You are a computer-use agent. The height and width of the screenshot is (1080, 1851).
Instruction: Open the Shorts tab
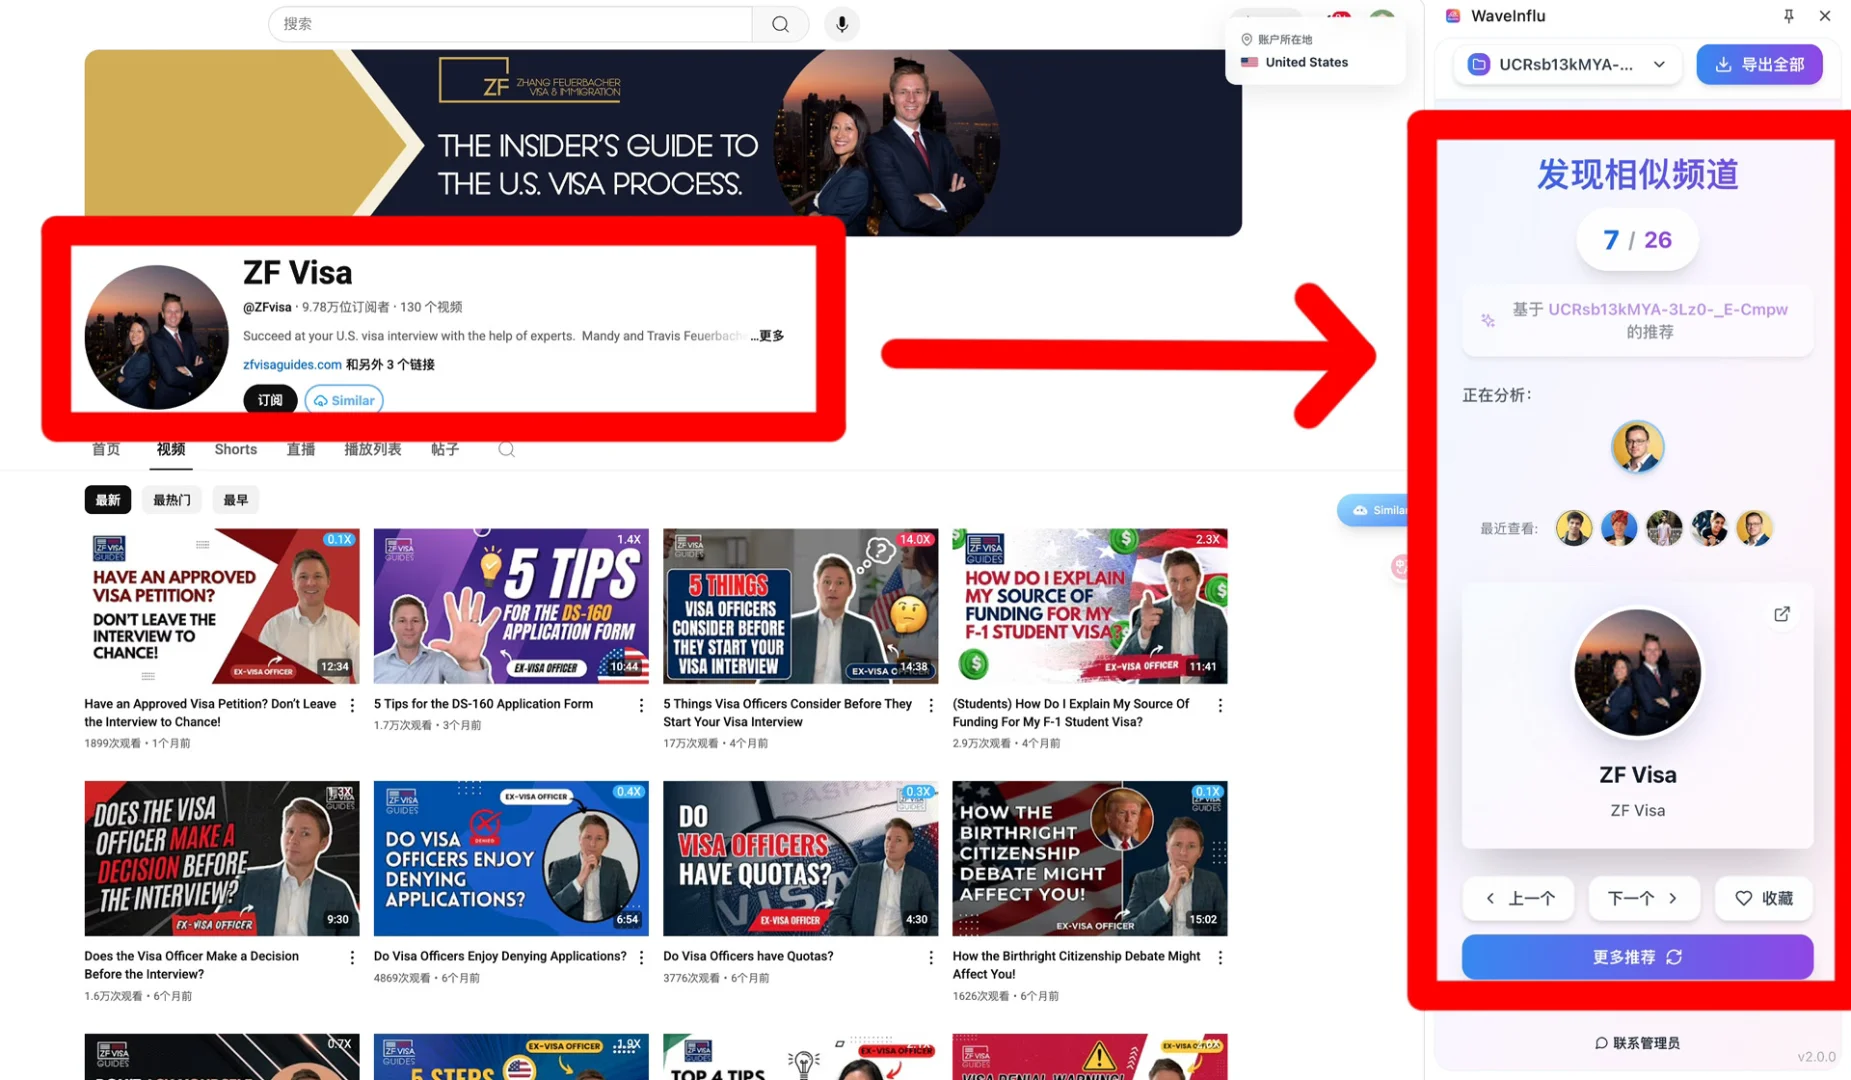(236, 450)
